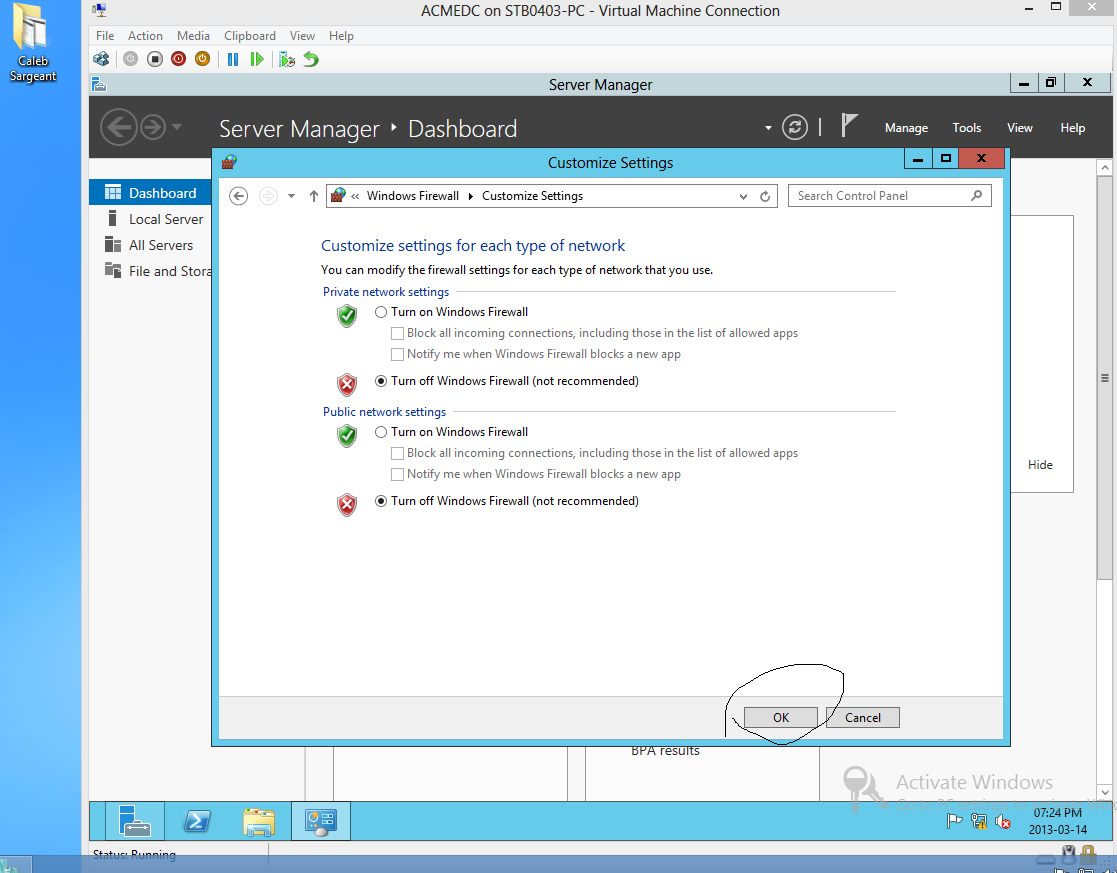Viewport: 1117px width, 873px height.
Task: Click the orange Save state icon
Action: [x=203, y=59]
